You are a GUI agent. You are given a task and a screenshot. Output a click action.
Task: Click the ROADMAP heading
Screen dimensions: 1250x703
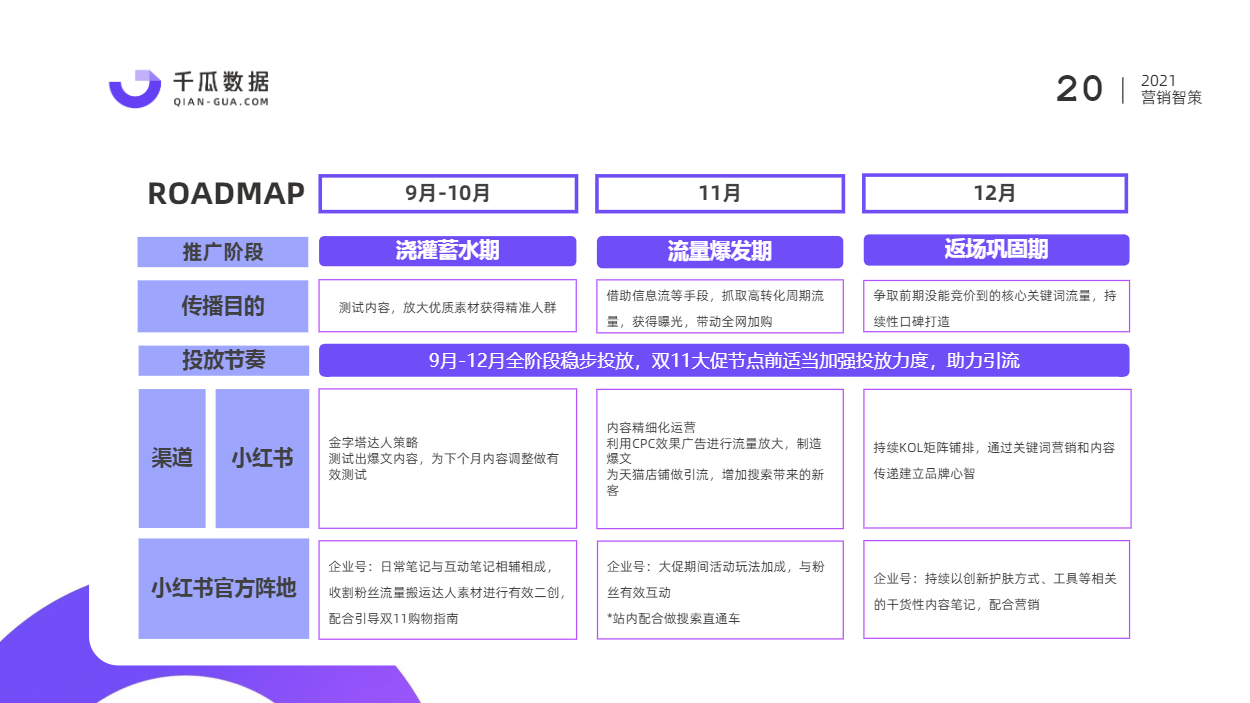tap(226, 194)
